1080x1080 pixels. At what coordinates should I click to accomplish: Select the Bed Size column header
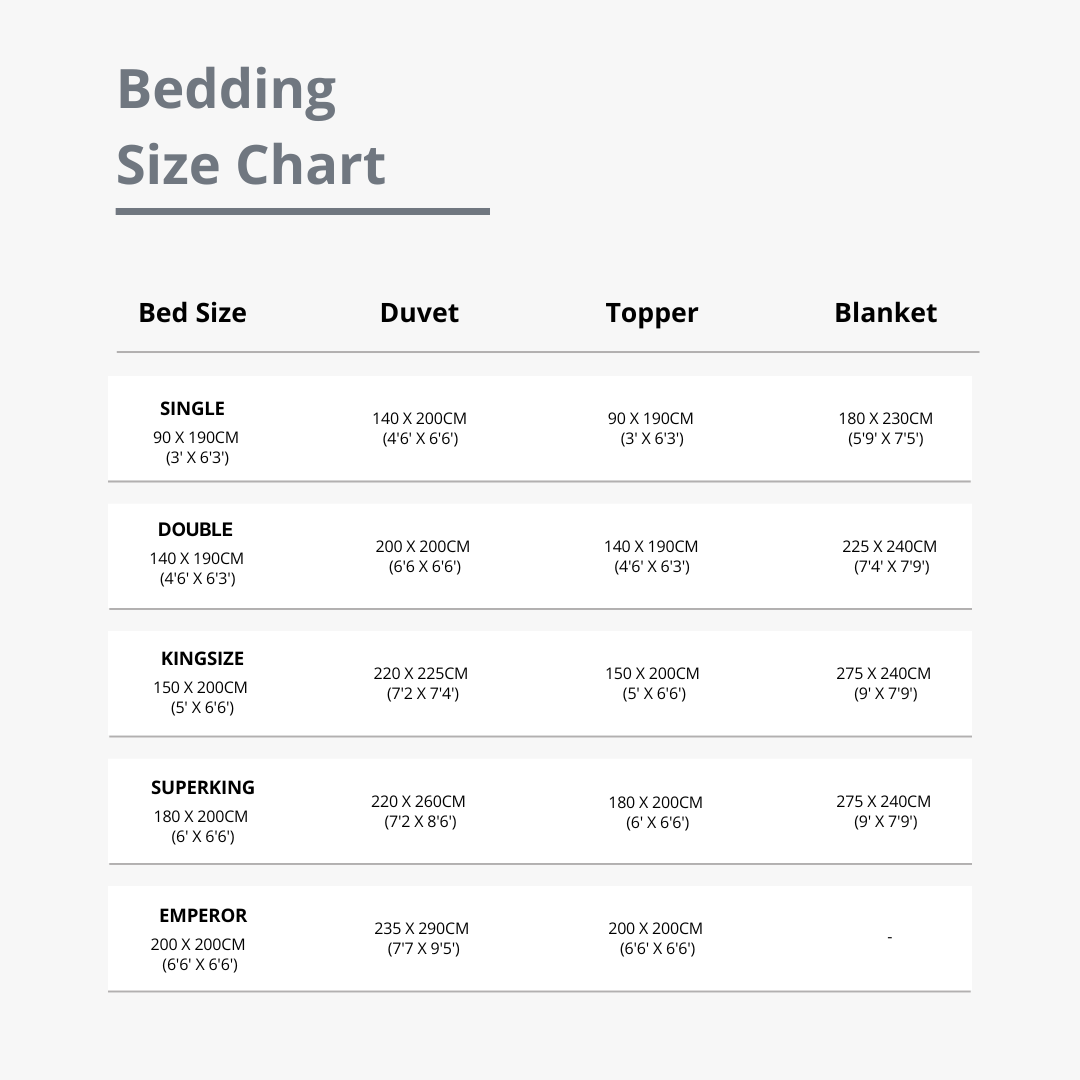[x=192, y=313]
